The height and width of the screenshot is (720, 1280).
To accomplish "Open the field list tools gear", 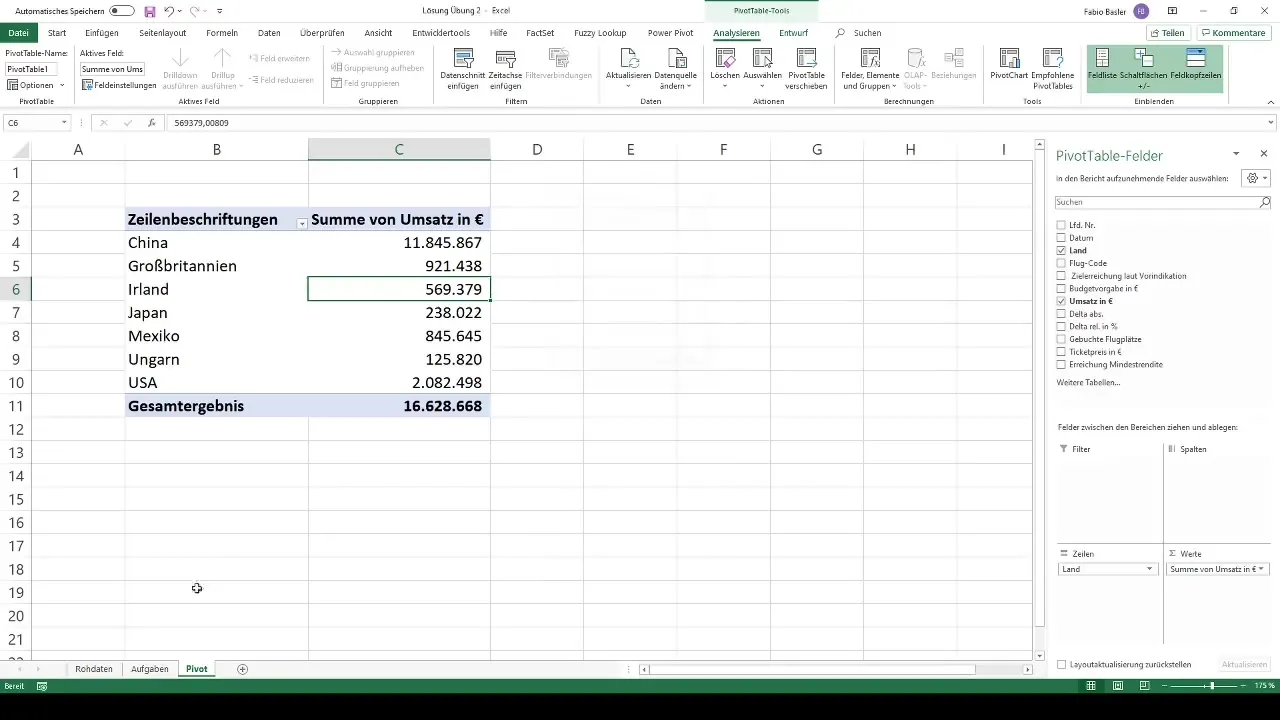I will (x=1255, y=178).
